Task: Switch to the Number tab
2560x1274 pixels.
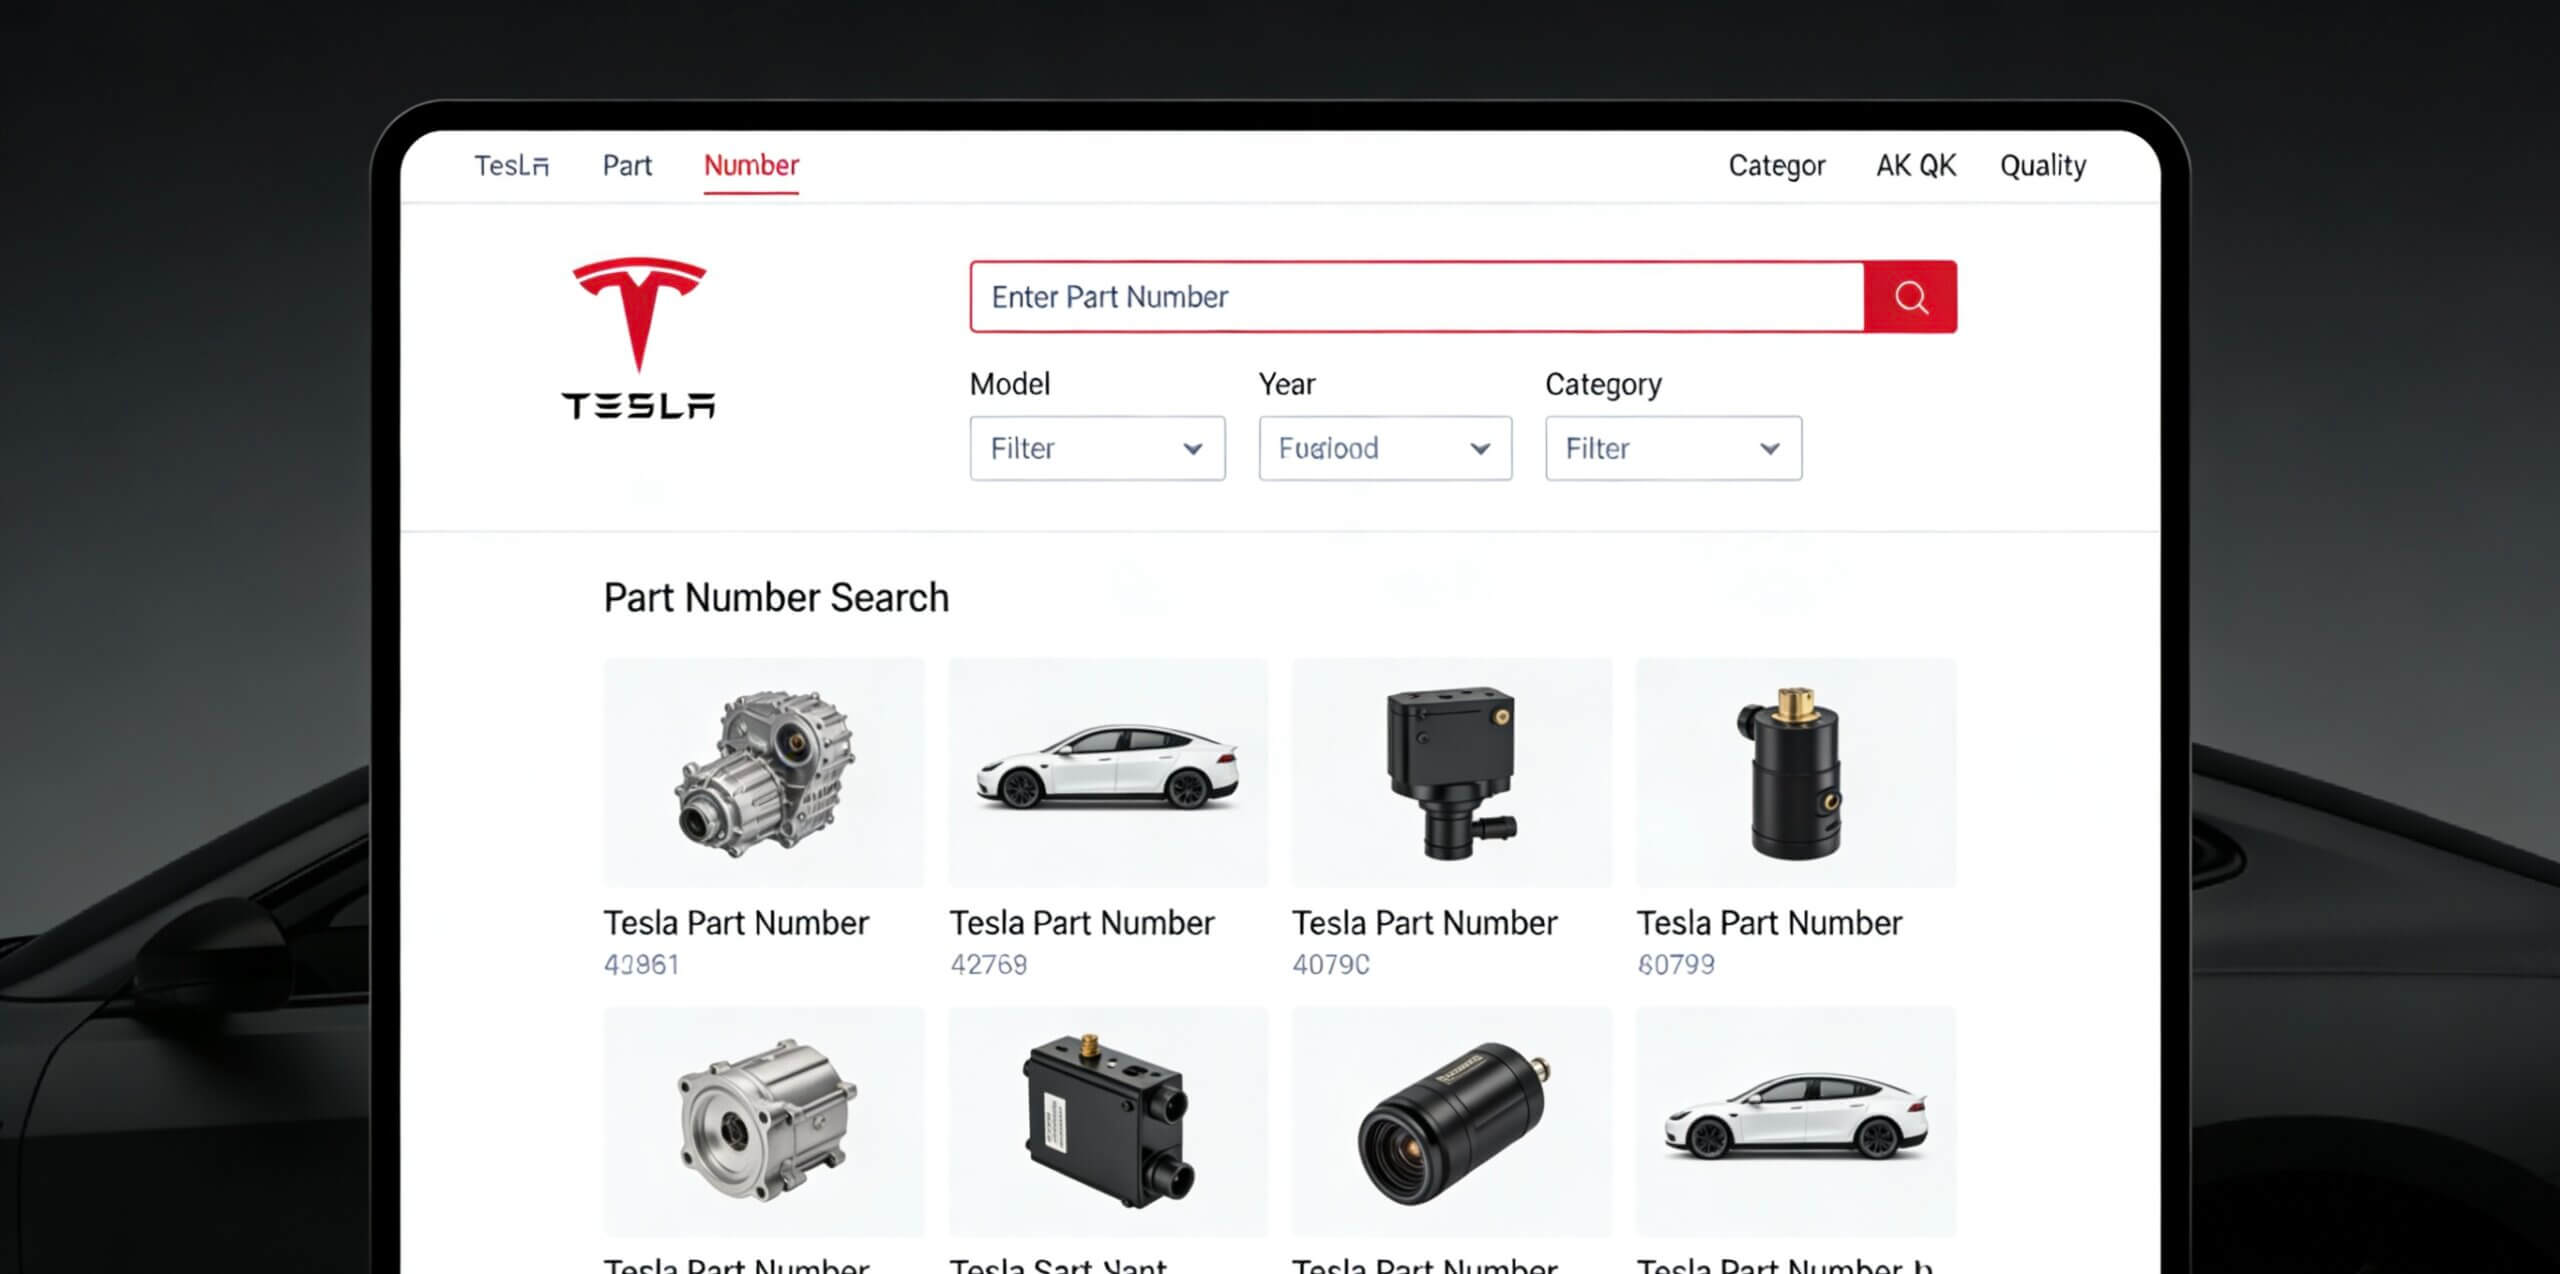Action: tap(751, 165)
